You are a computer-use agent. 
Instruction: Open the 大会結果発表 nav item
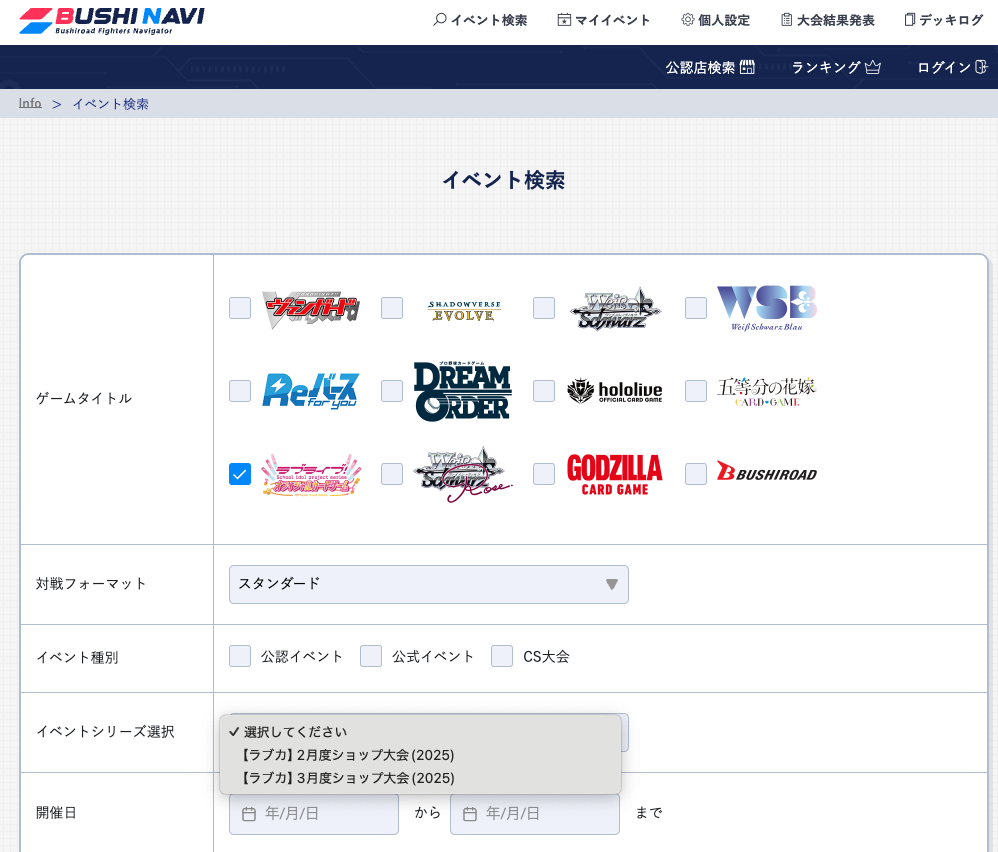tap(827, 20)
